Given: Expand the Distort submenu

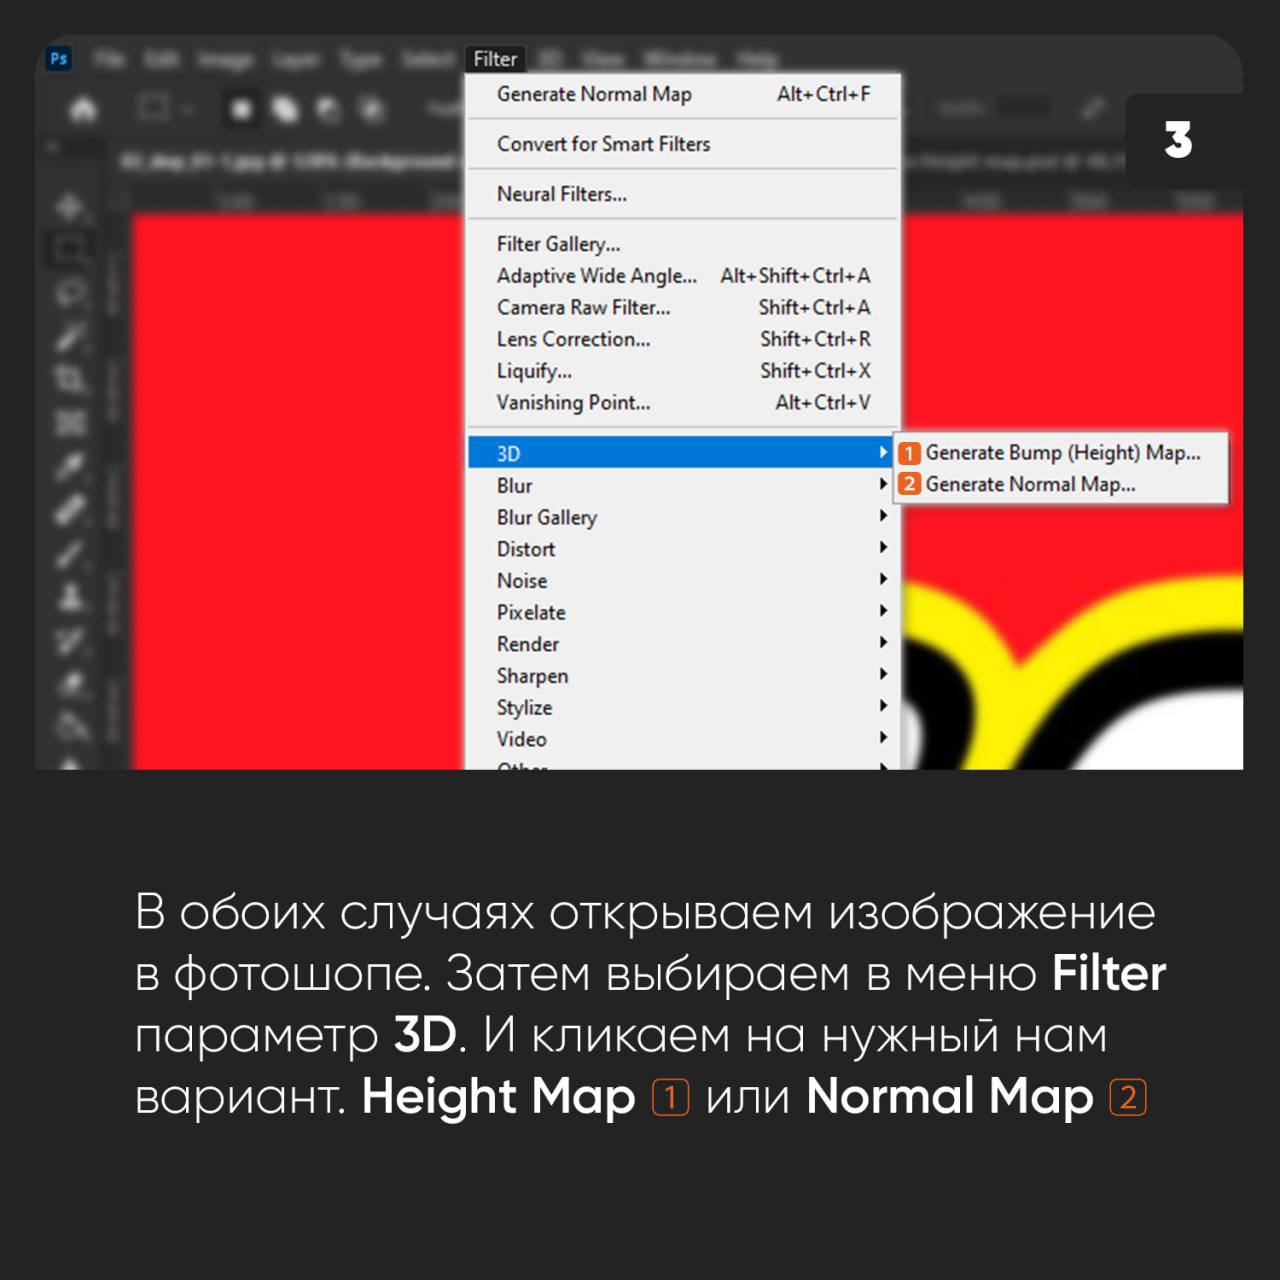Looking at the screenshot, I should click(684, 549).
